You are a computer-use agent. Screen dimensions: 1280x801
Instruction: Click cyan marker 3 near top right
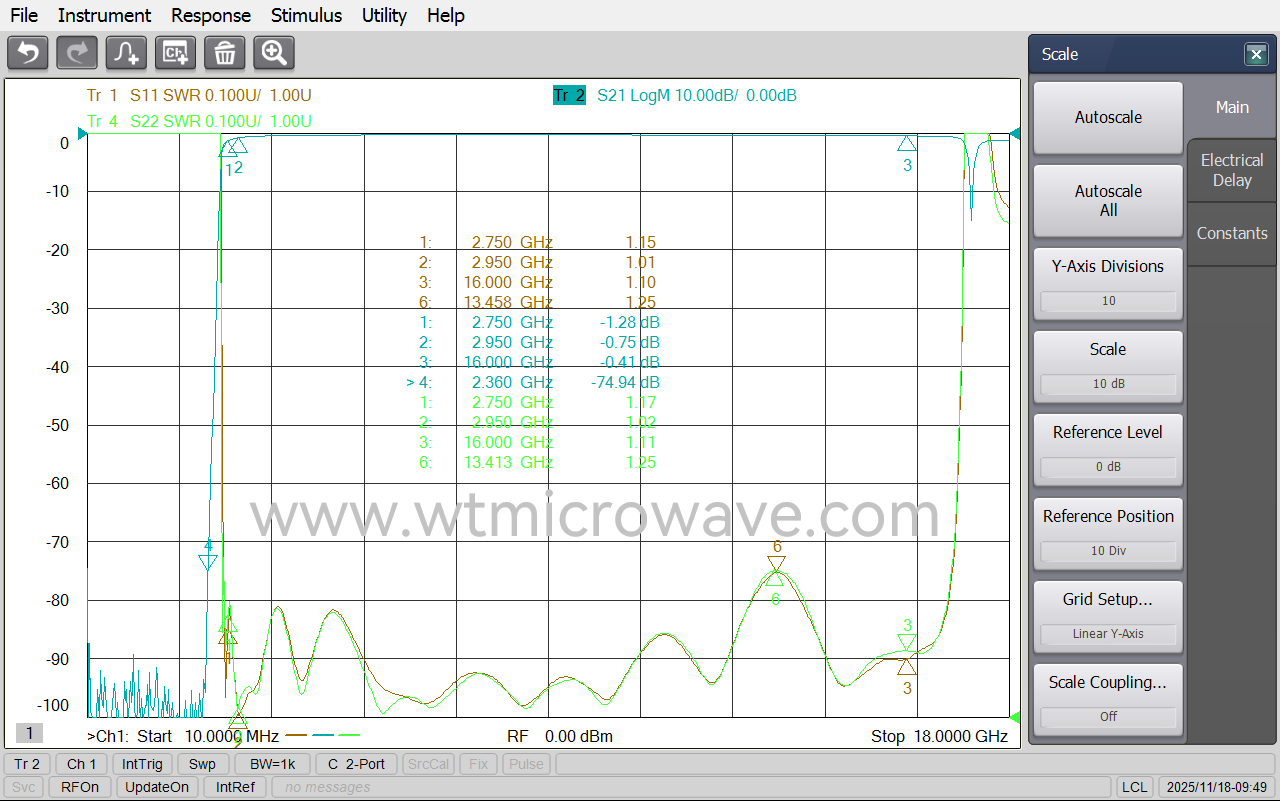pyautogui.click(x=907, y=144)
